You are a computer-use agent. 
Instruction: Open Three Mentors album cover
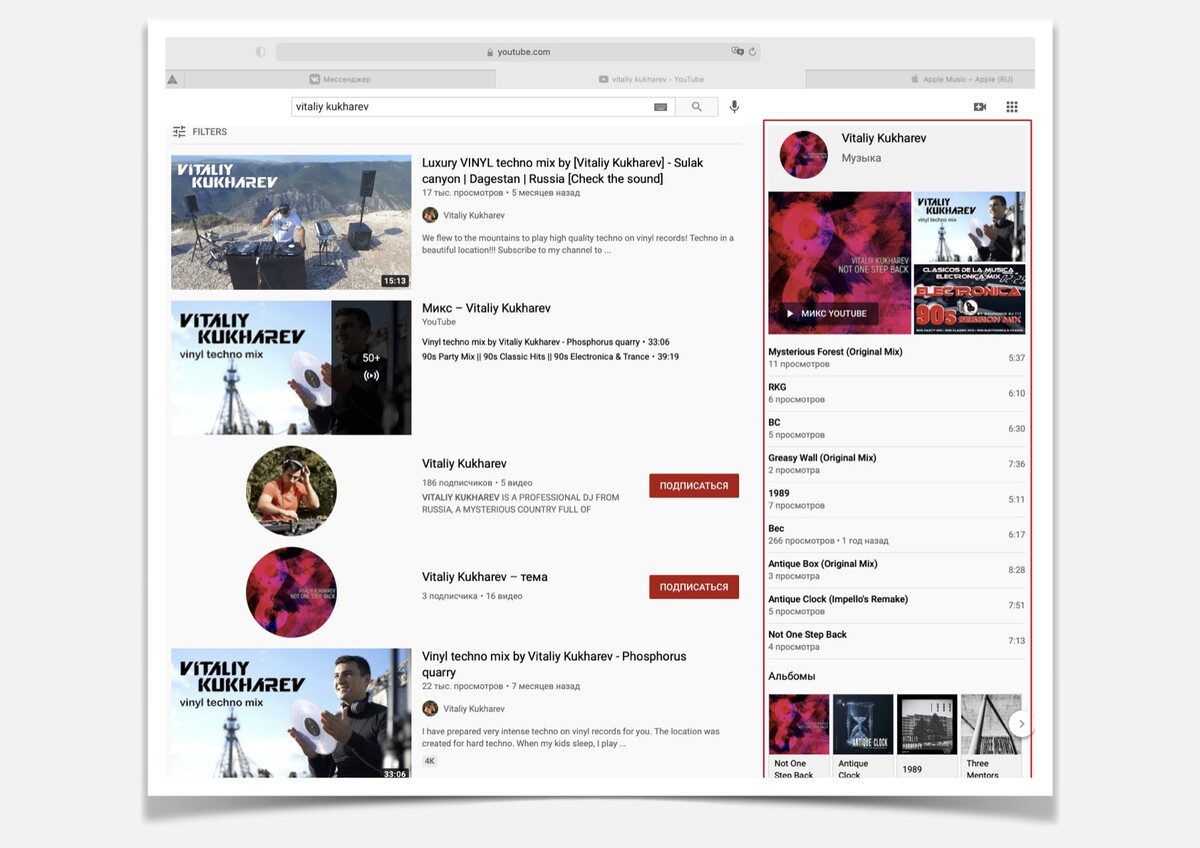coord(991,724)
